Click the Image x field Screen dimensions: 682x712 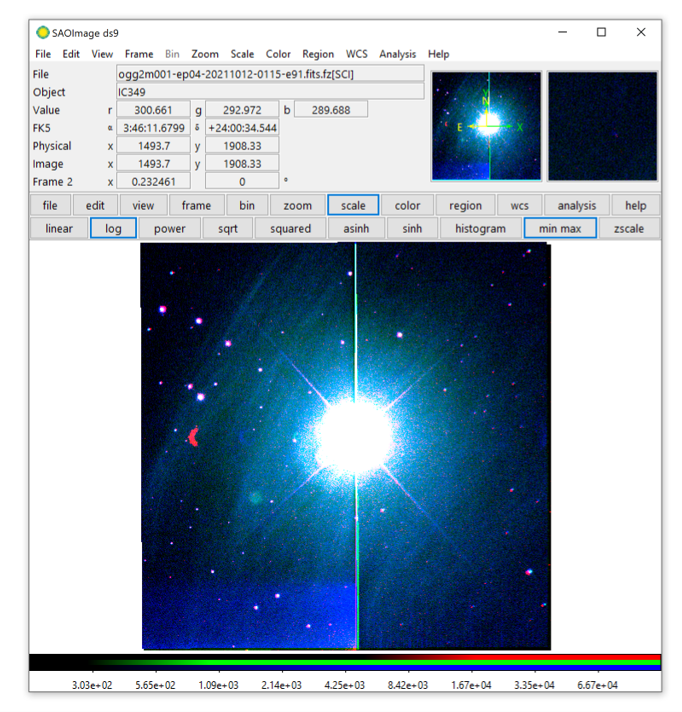(153, 163)
